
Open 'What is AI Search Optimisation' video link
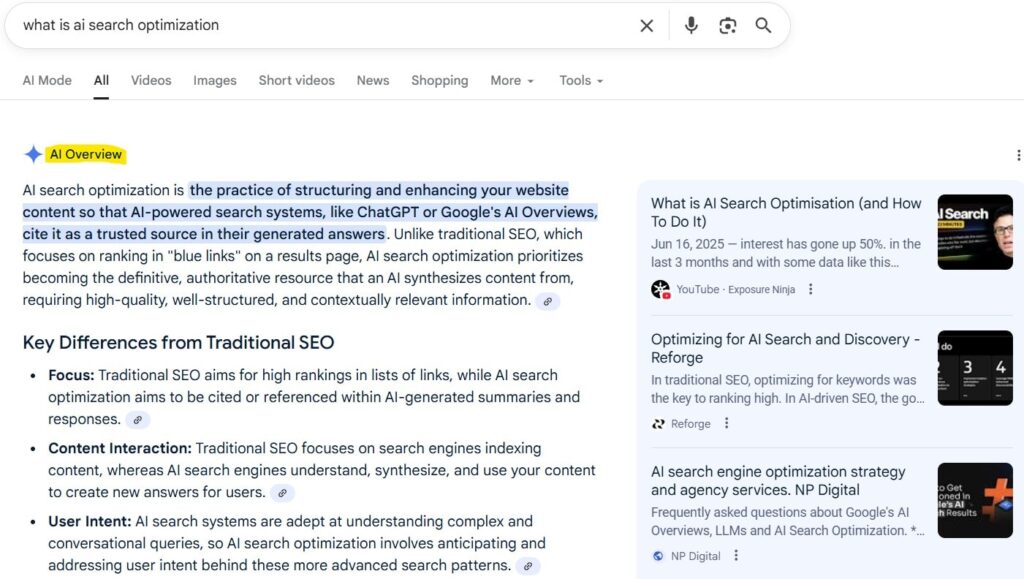tap(785, 212)
